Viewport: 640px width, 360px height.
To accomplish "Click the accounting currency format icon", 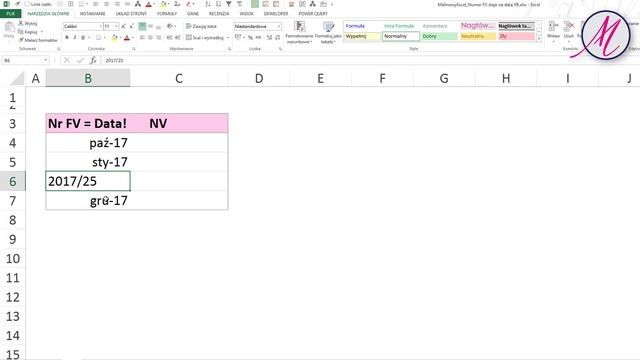I will click(x=238, y=38).
